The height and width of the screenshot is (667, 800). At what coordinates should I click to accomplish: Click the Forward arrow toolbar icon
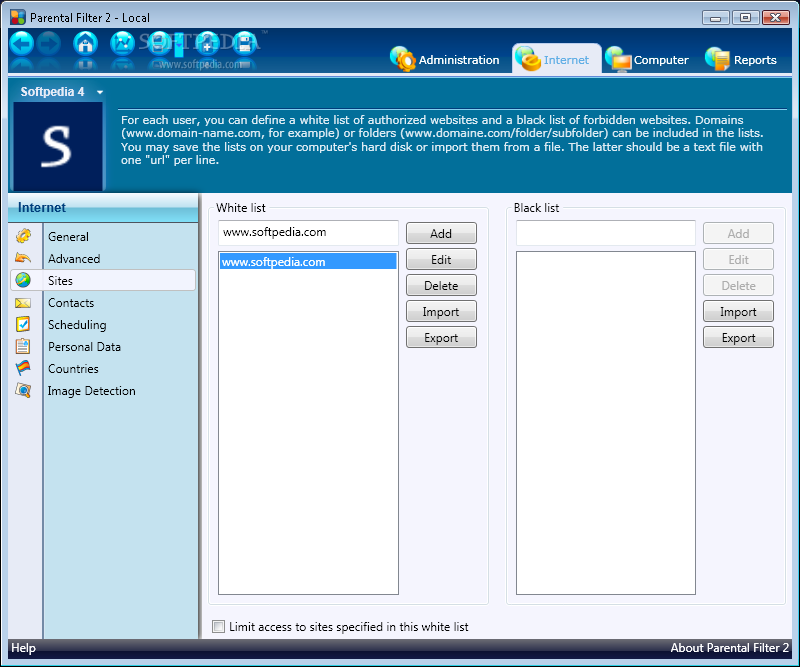tap(49, 44)
